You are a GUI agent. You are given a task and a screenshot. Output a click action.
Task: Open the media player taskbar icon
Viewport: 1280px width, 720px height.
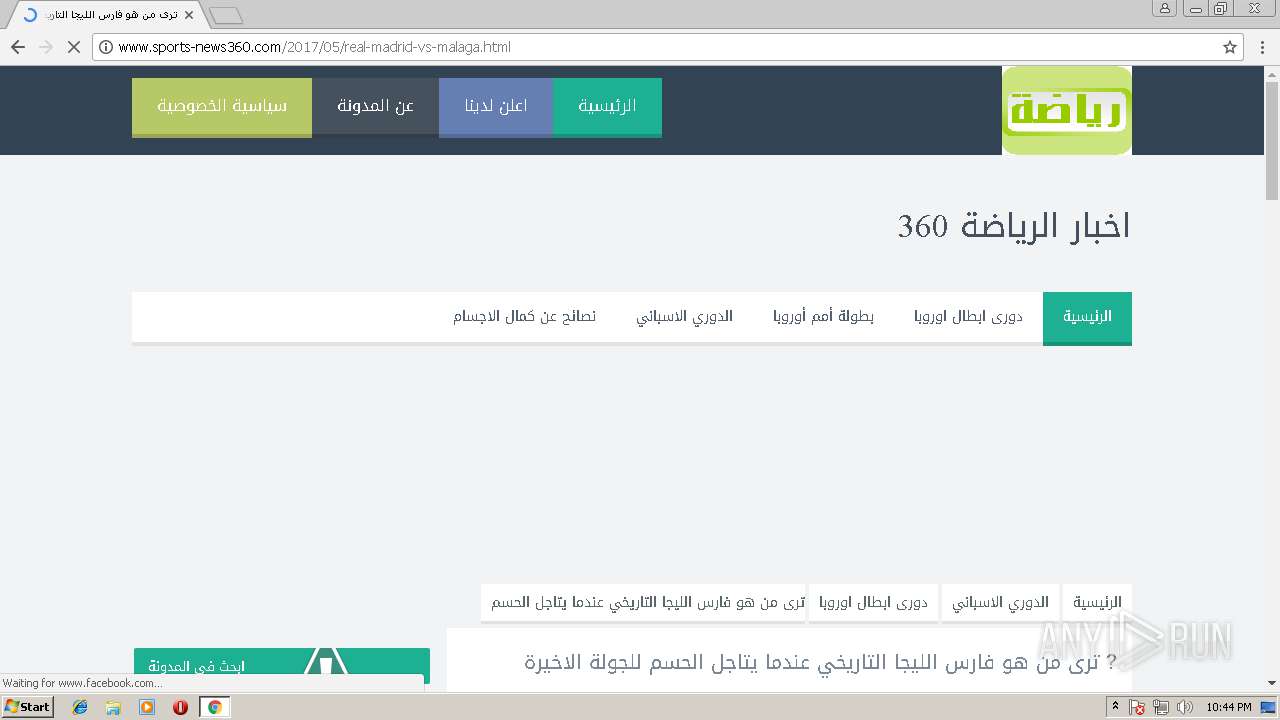pos(147,707)
